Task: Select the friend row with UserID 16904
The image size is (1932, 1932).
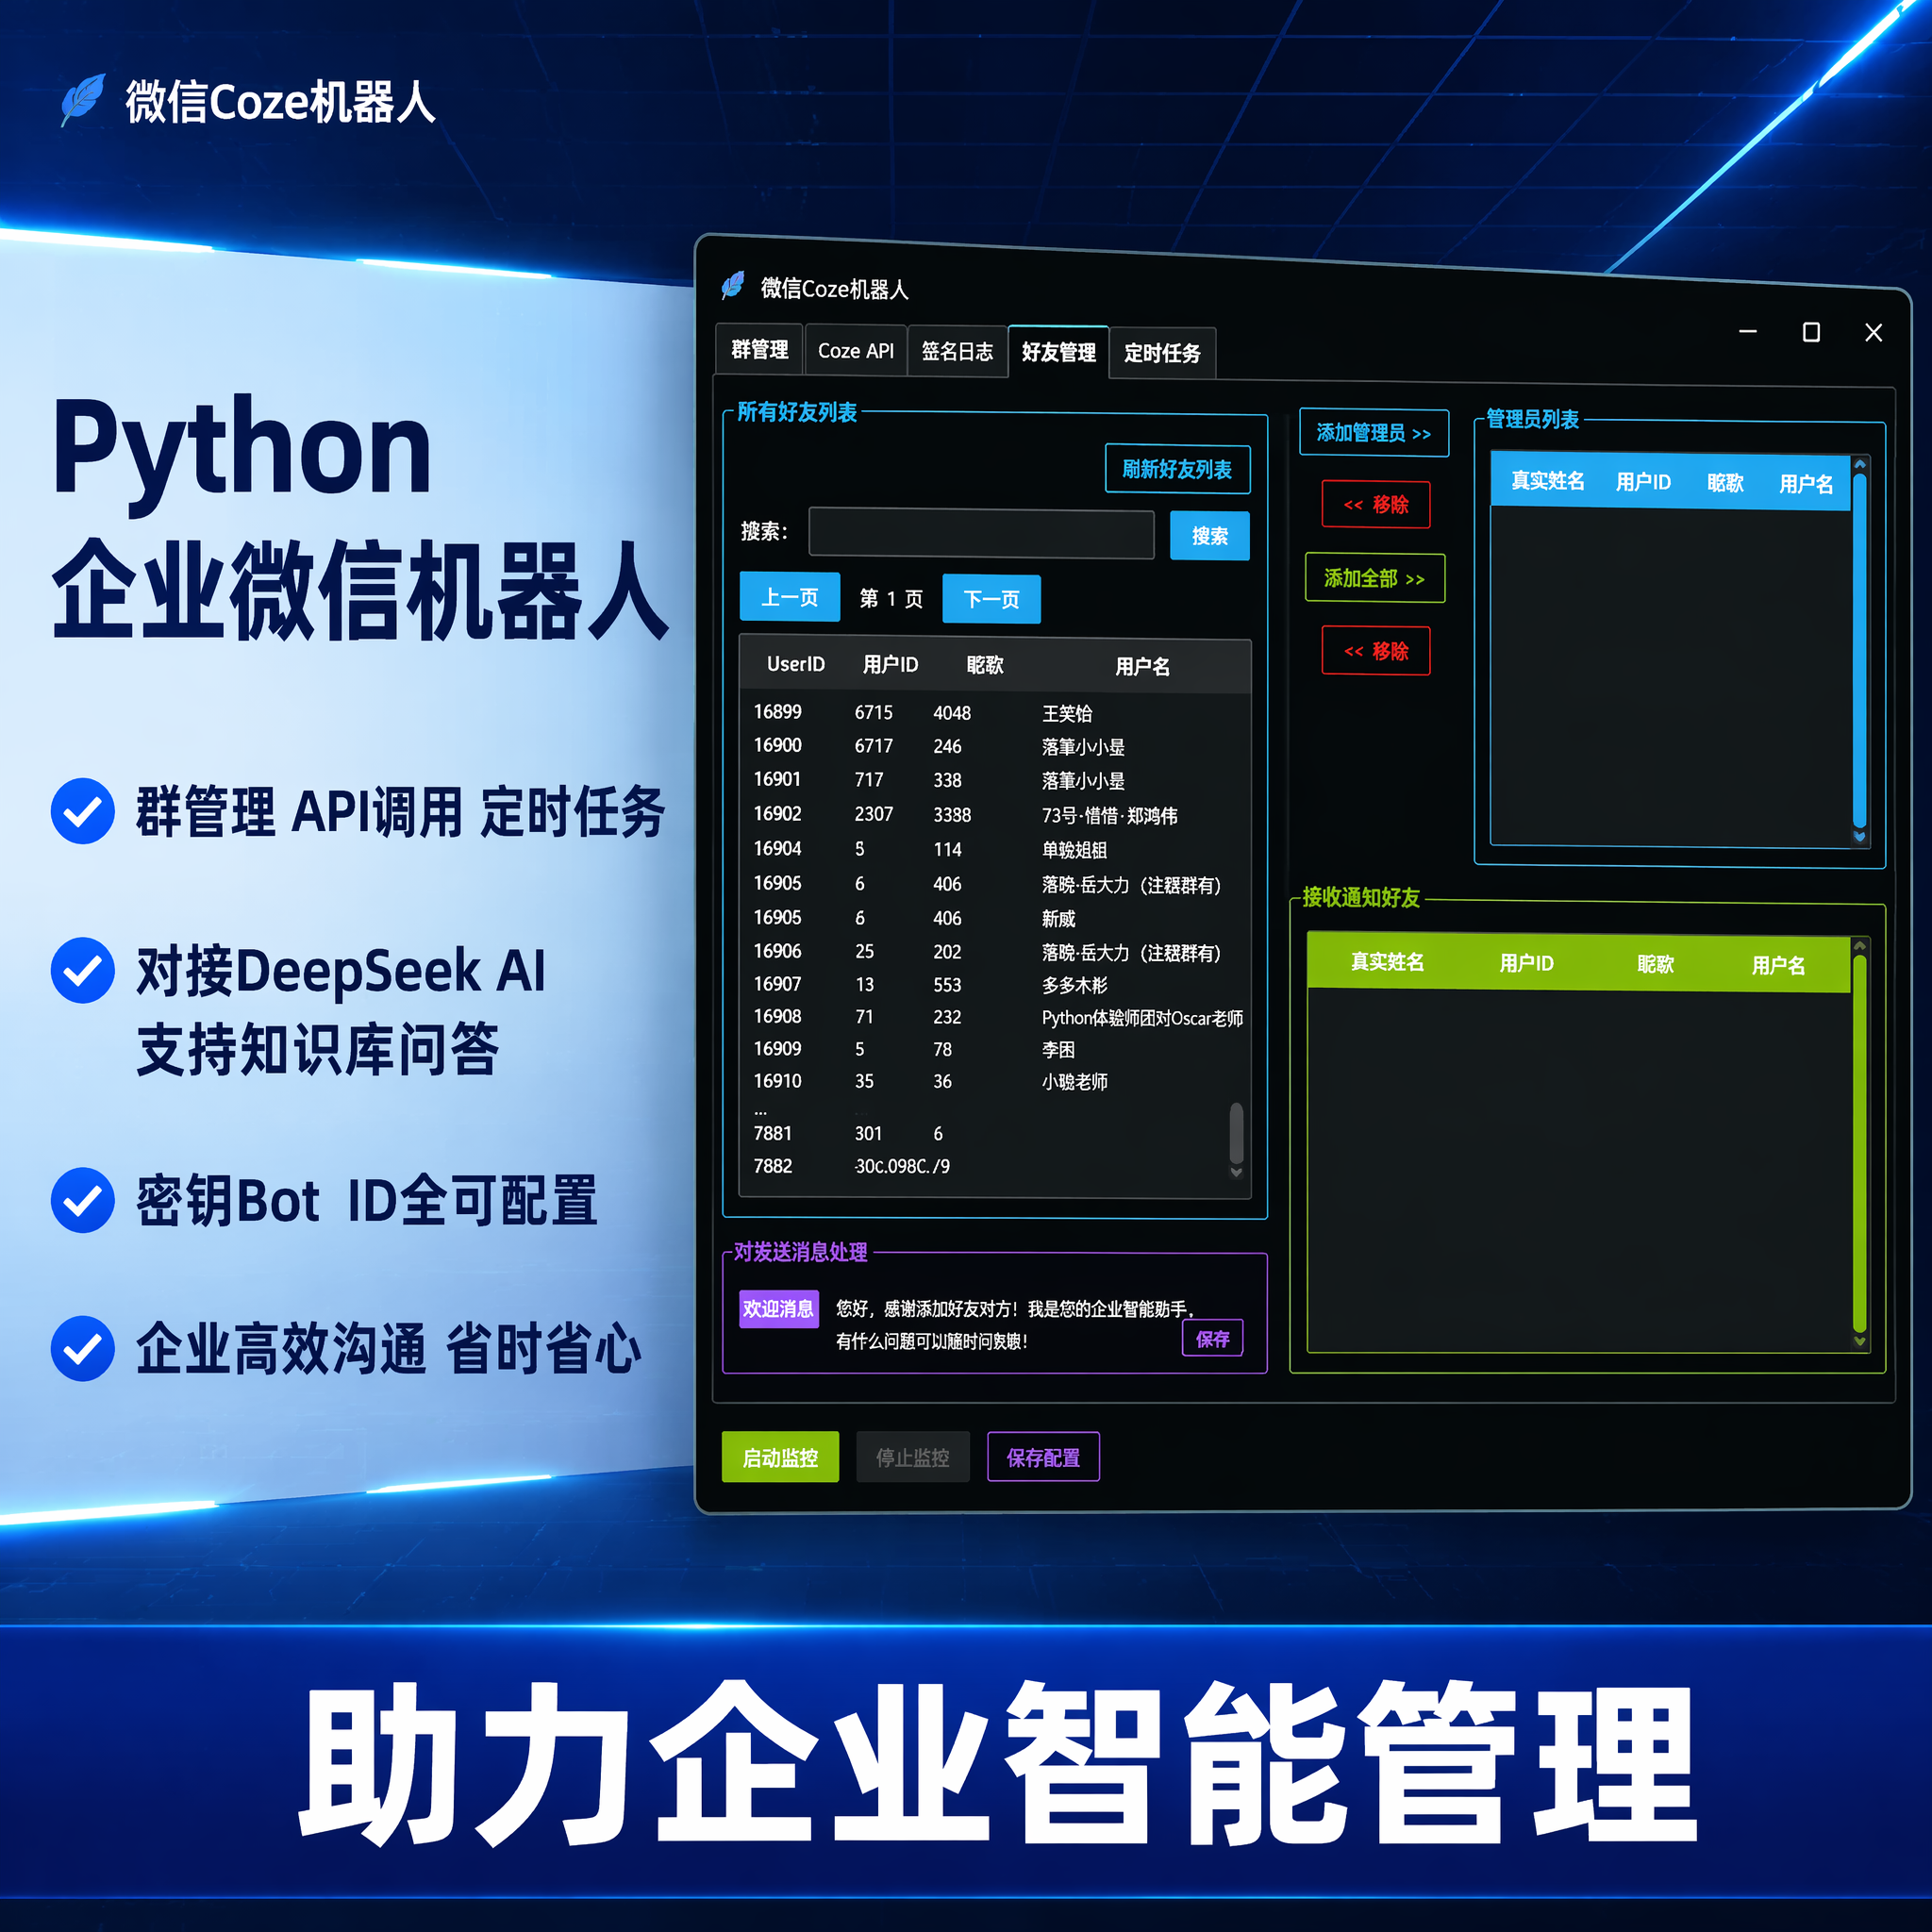Action: click(x=995, y=849)
